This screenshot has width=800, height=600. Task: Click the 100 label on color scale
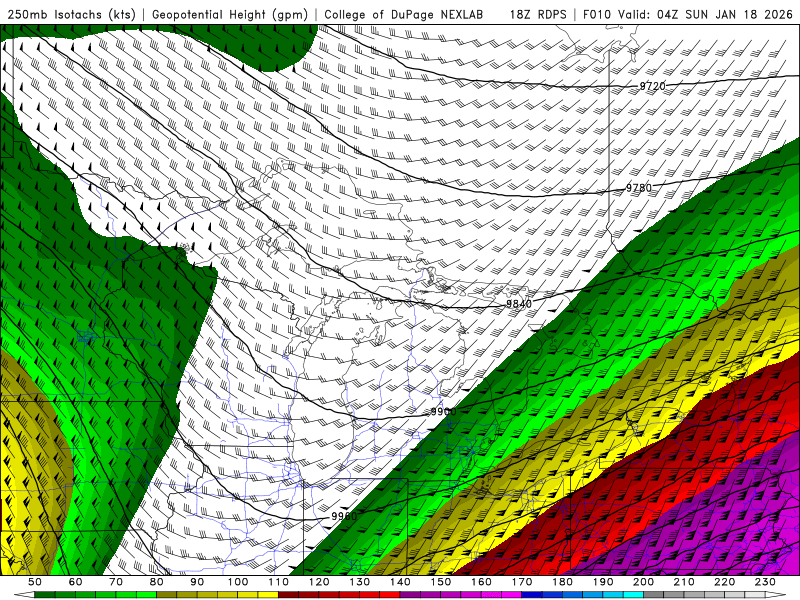point(238,582)
